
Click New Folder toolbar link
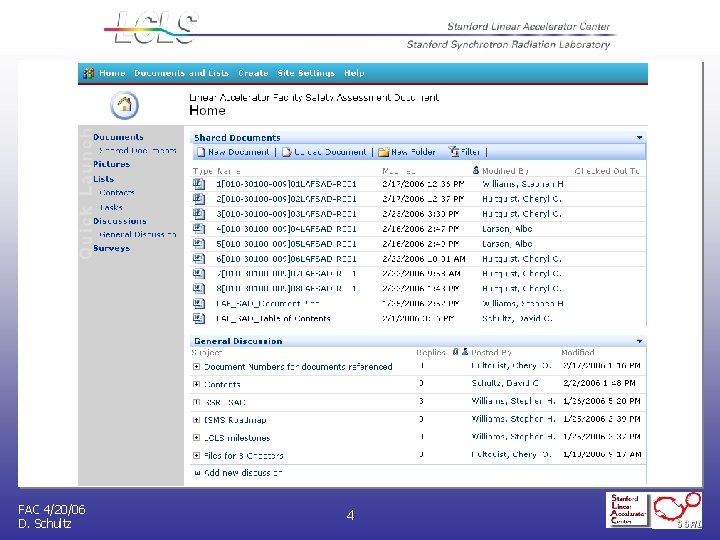pyautogui.click(x=413, y=152)
